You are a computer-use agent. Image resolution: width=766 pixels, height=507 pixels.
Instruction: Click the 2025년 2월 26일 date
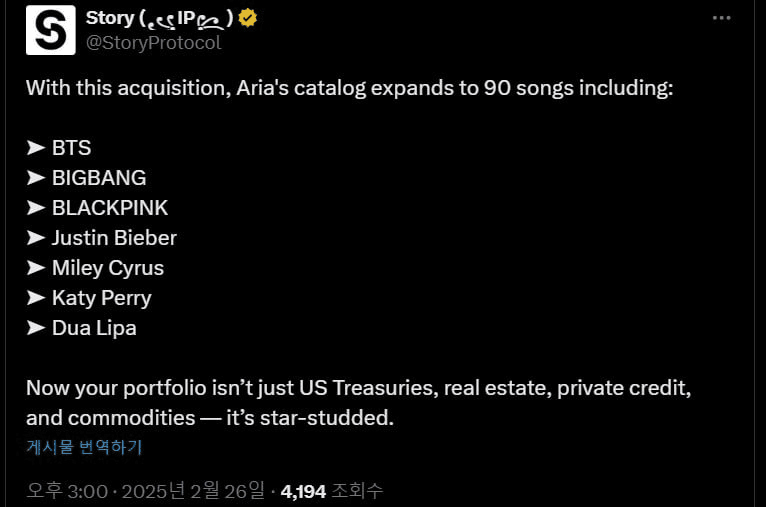[x=192, y=490]
